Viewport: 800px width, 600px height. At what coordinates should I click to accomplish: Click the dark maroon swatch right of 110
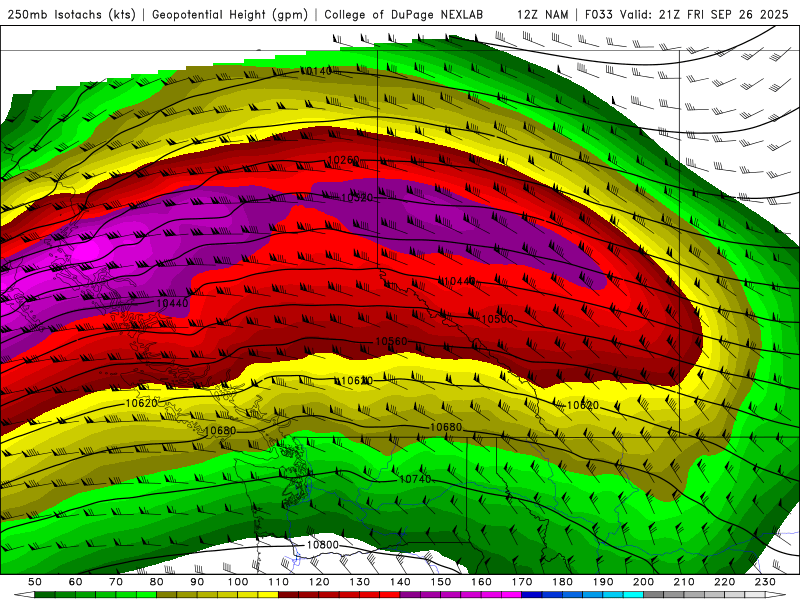click(288, 595)
